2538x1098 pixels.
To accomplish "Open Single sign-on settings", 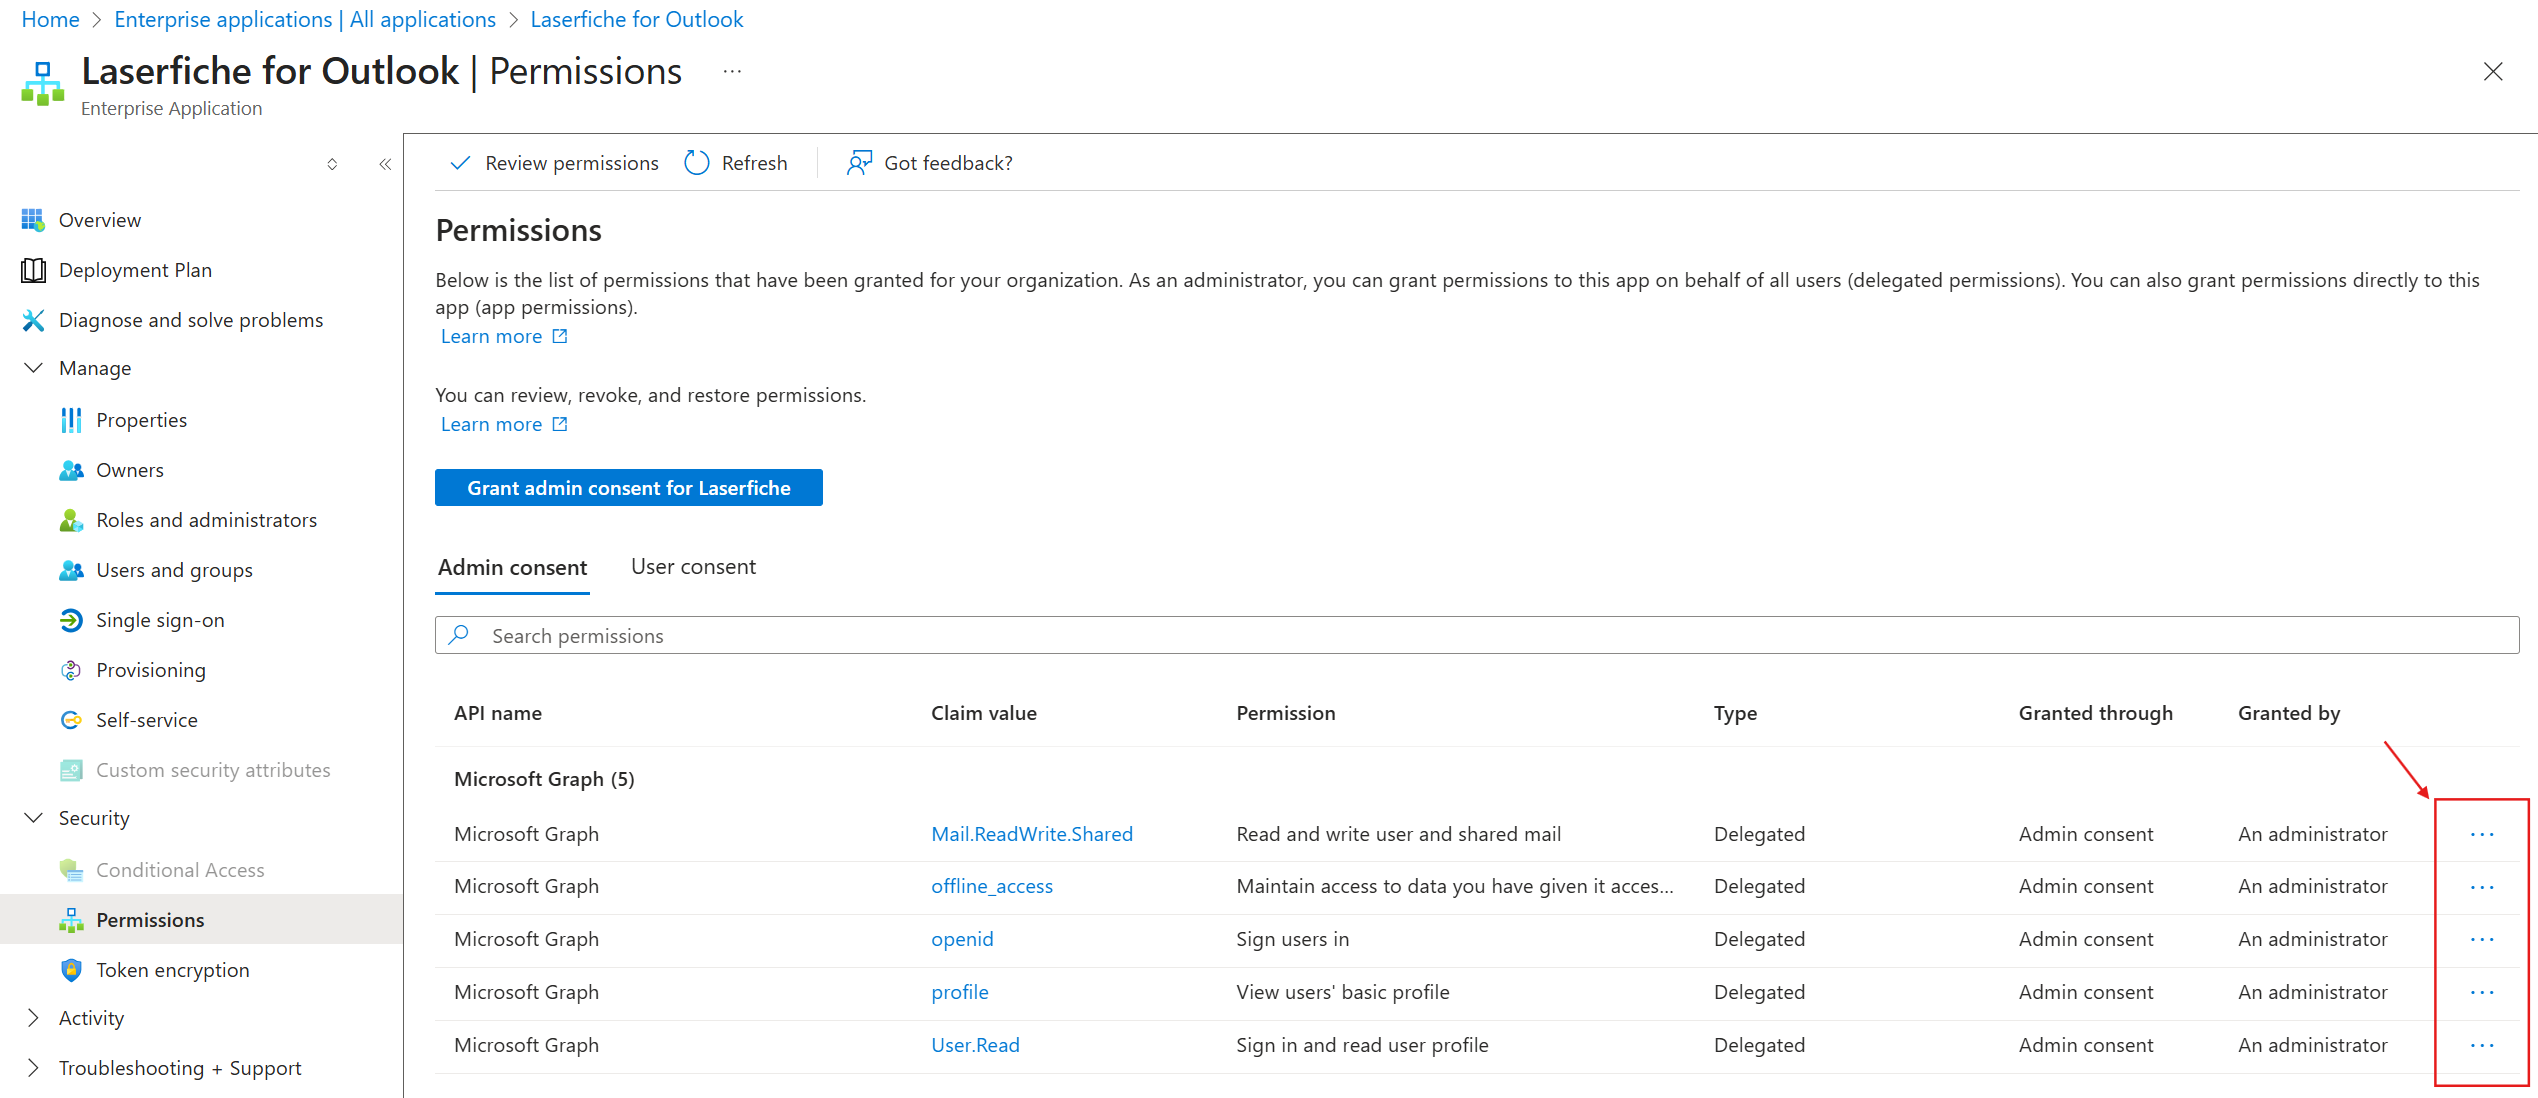I will [160, 620].
